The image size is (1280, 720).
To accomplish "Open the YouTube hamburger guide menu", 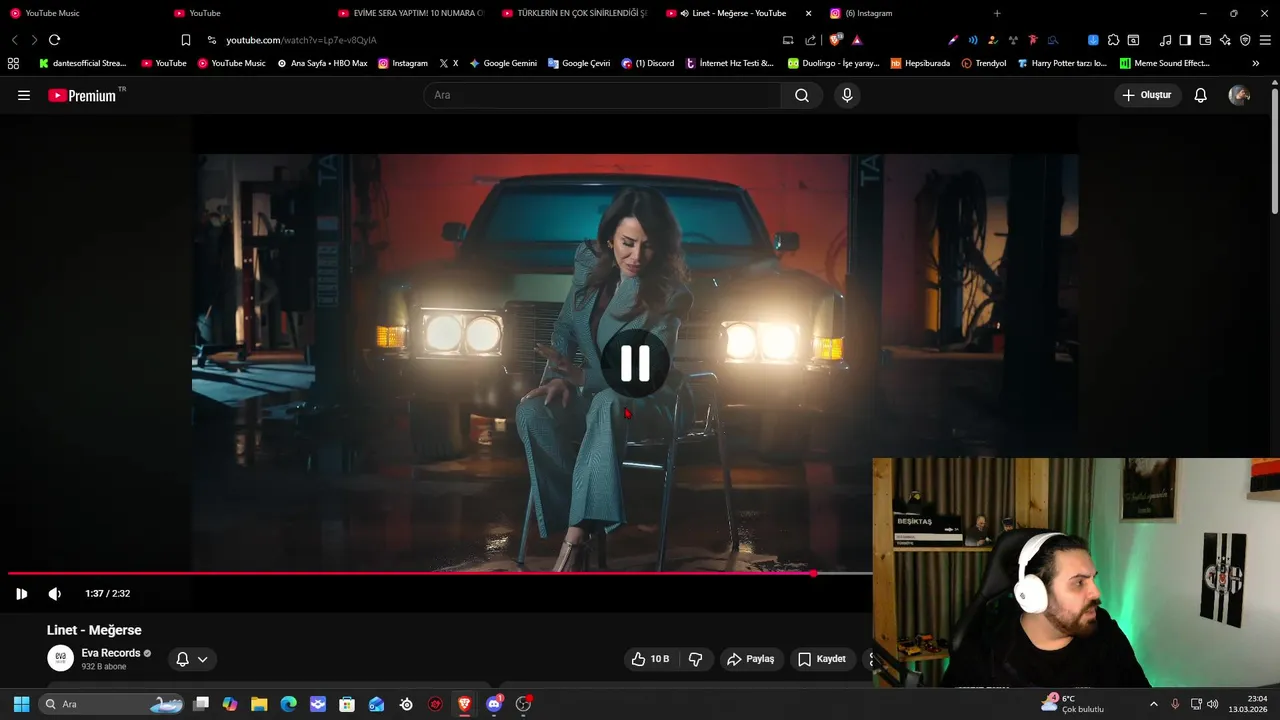I will [24, 95].
